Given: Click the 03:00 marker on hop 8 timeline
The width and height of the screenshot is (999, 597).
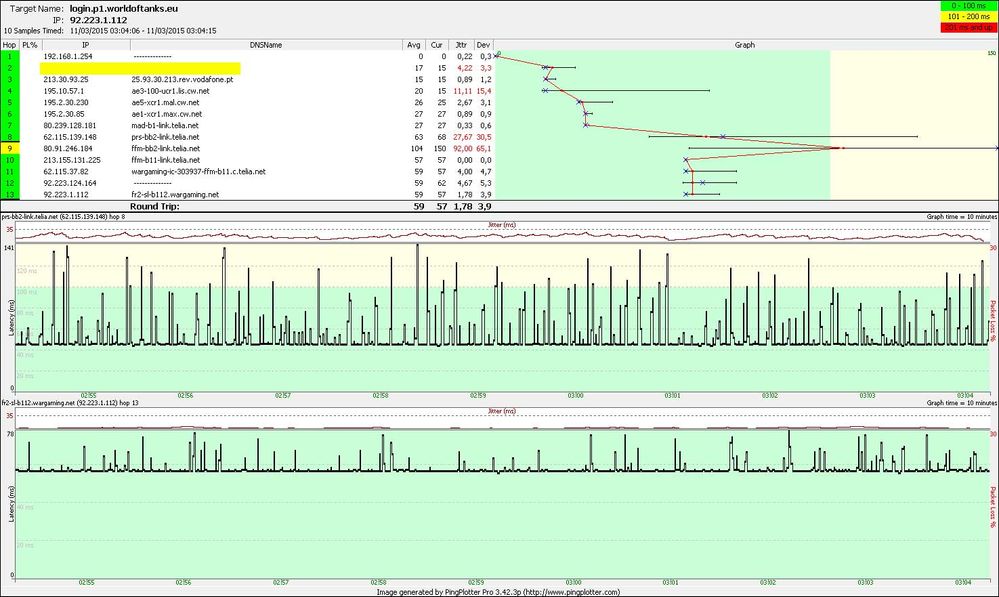Looking at the screenshot, I should tap(574, 395).
